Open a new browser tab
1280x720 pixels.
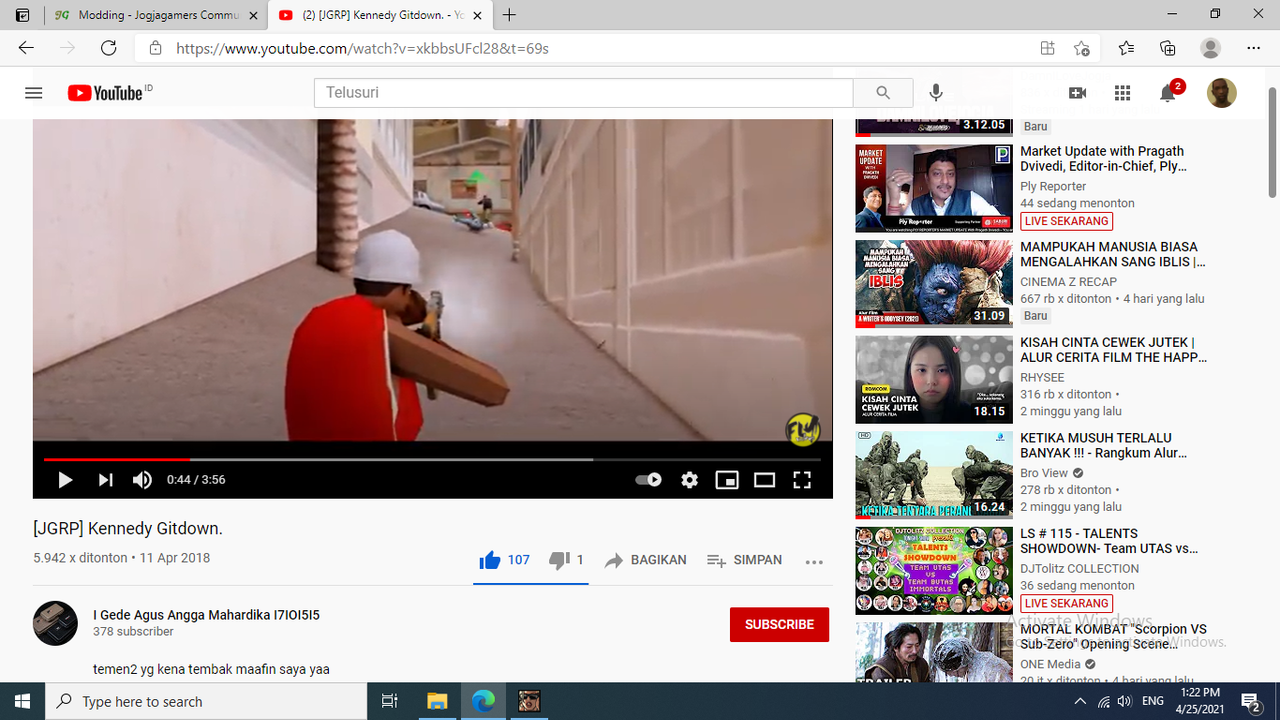[510, 15]
